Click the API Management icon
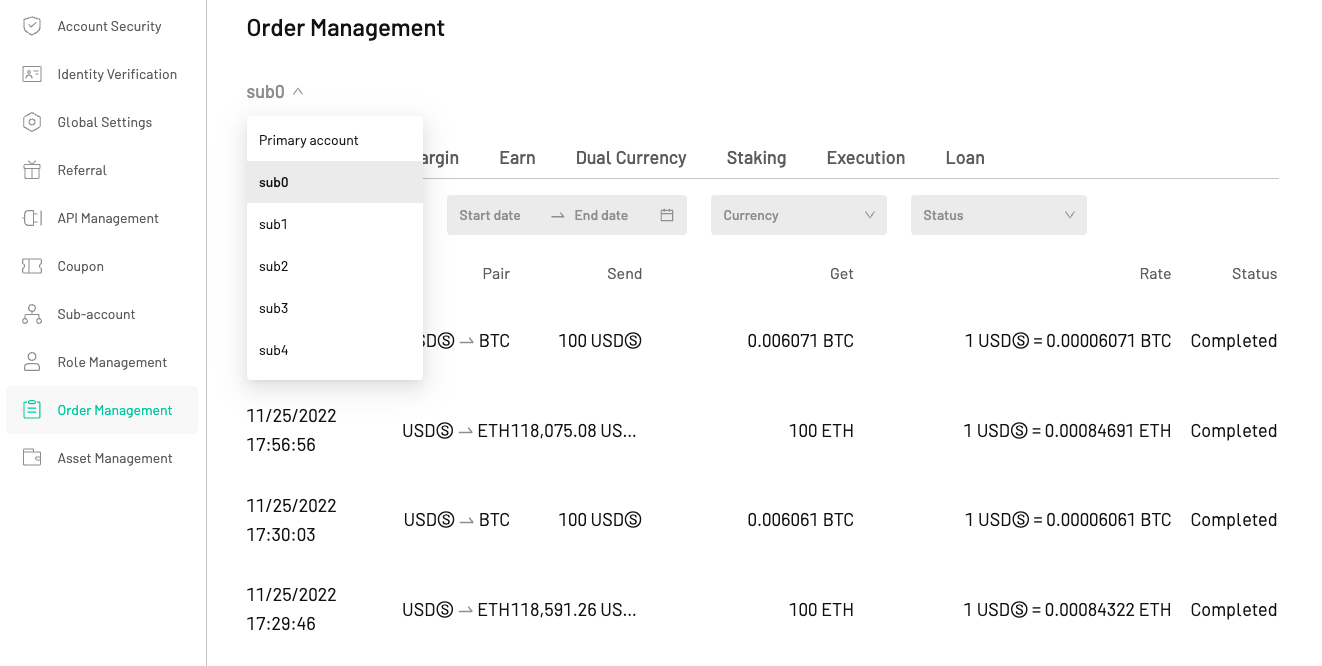 point(32,218)
